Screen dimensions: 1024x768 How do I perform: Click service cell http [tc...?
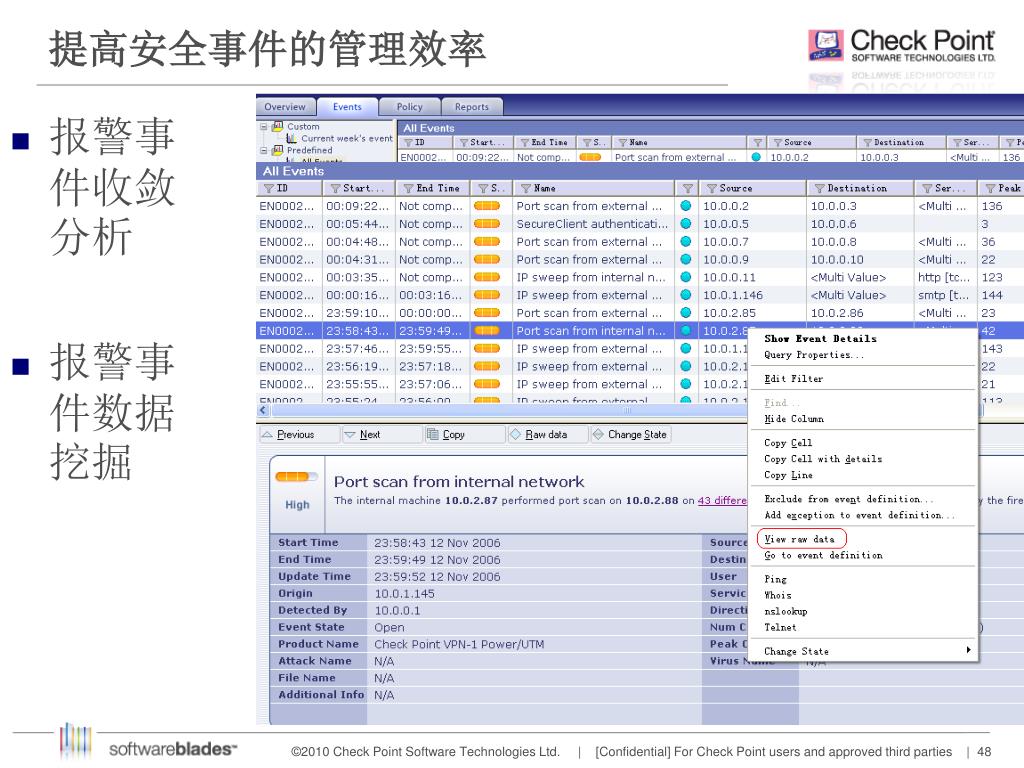[x=944, y=278]
